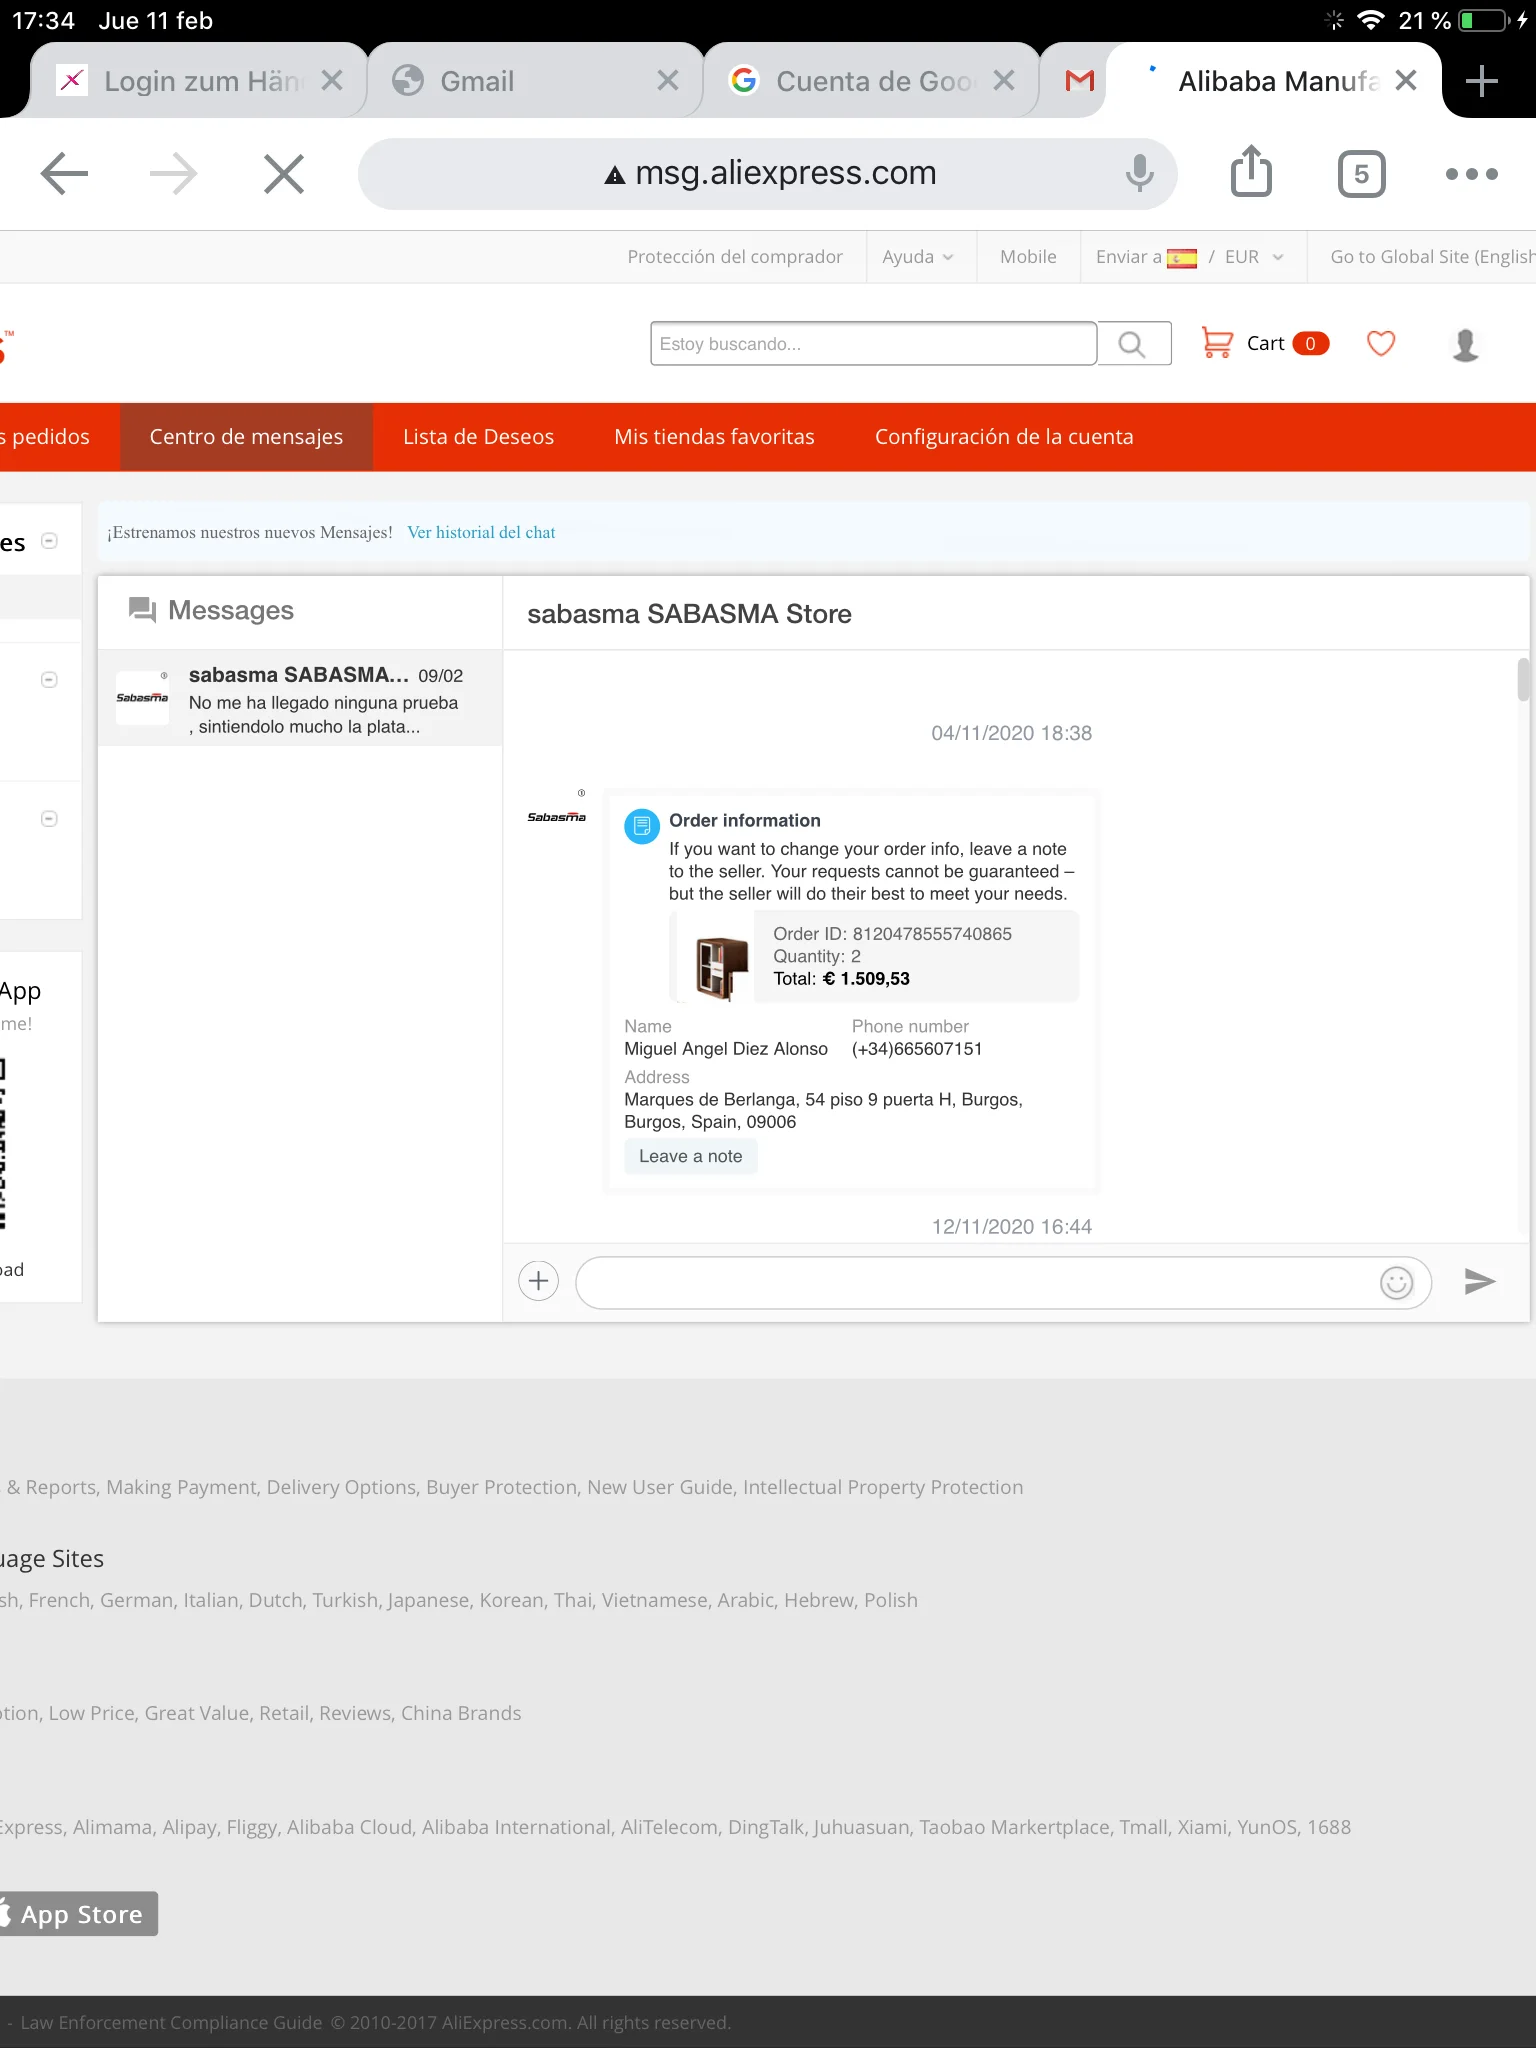Viewport: 1536px width, 2048px height.
Task: Collapse the third sidebar section
Action: (x=49, y=819)
